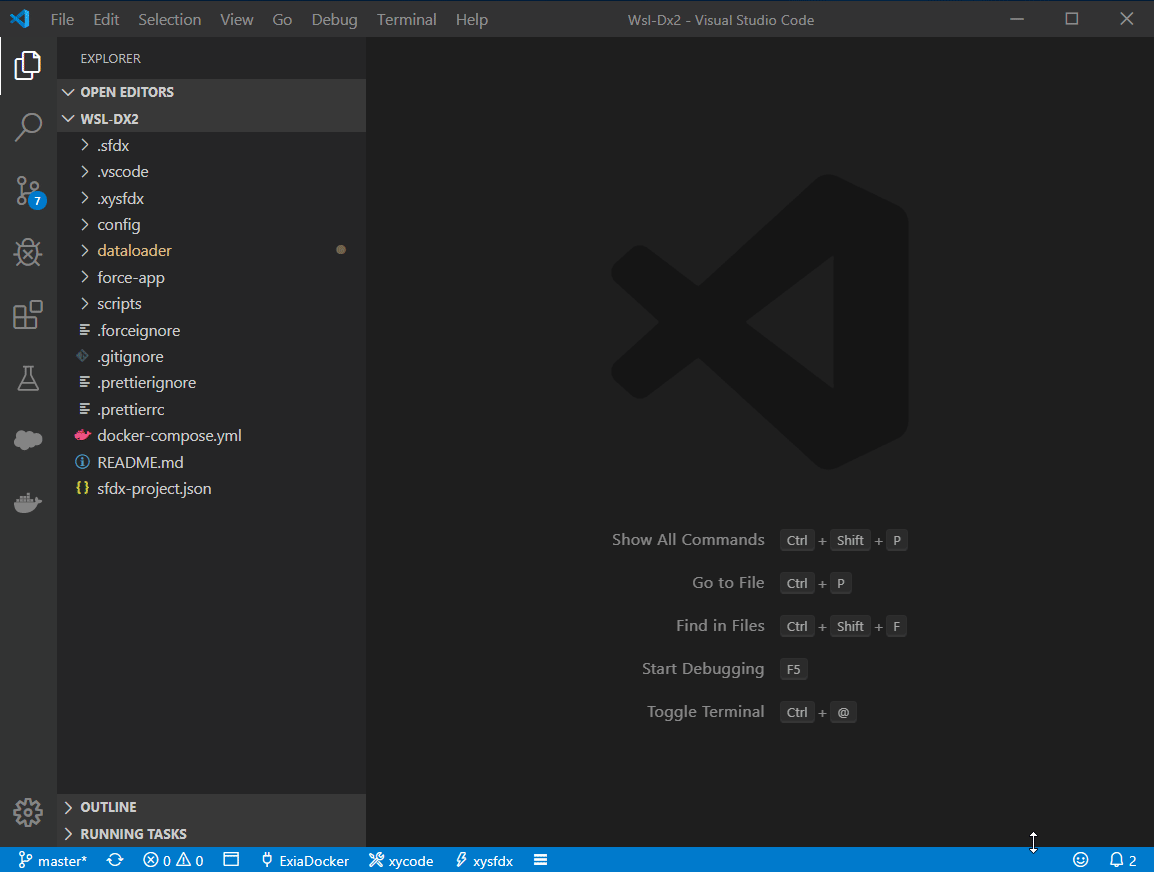Open the Terminal menu

pyautogui.click(x=406, y=20)
